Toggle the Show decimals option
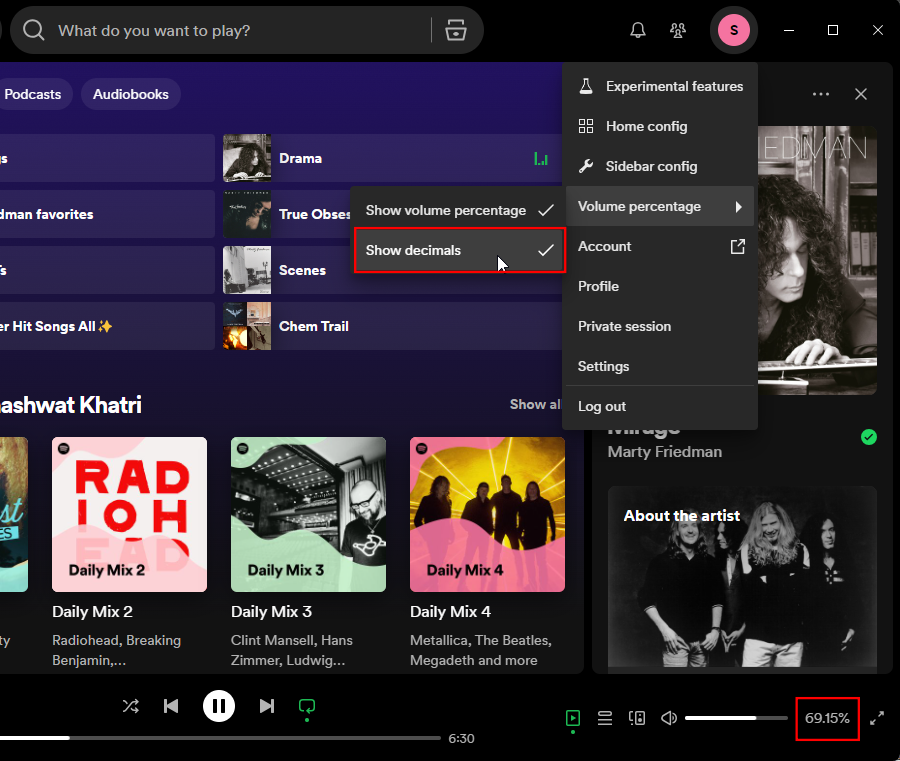 (x=459, y=250)
